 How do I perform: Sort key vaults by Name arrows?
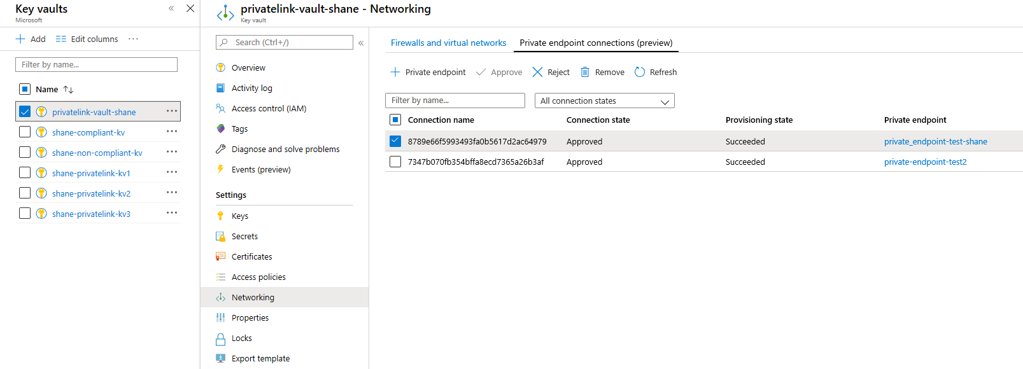[x=68, y=89]
